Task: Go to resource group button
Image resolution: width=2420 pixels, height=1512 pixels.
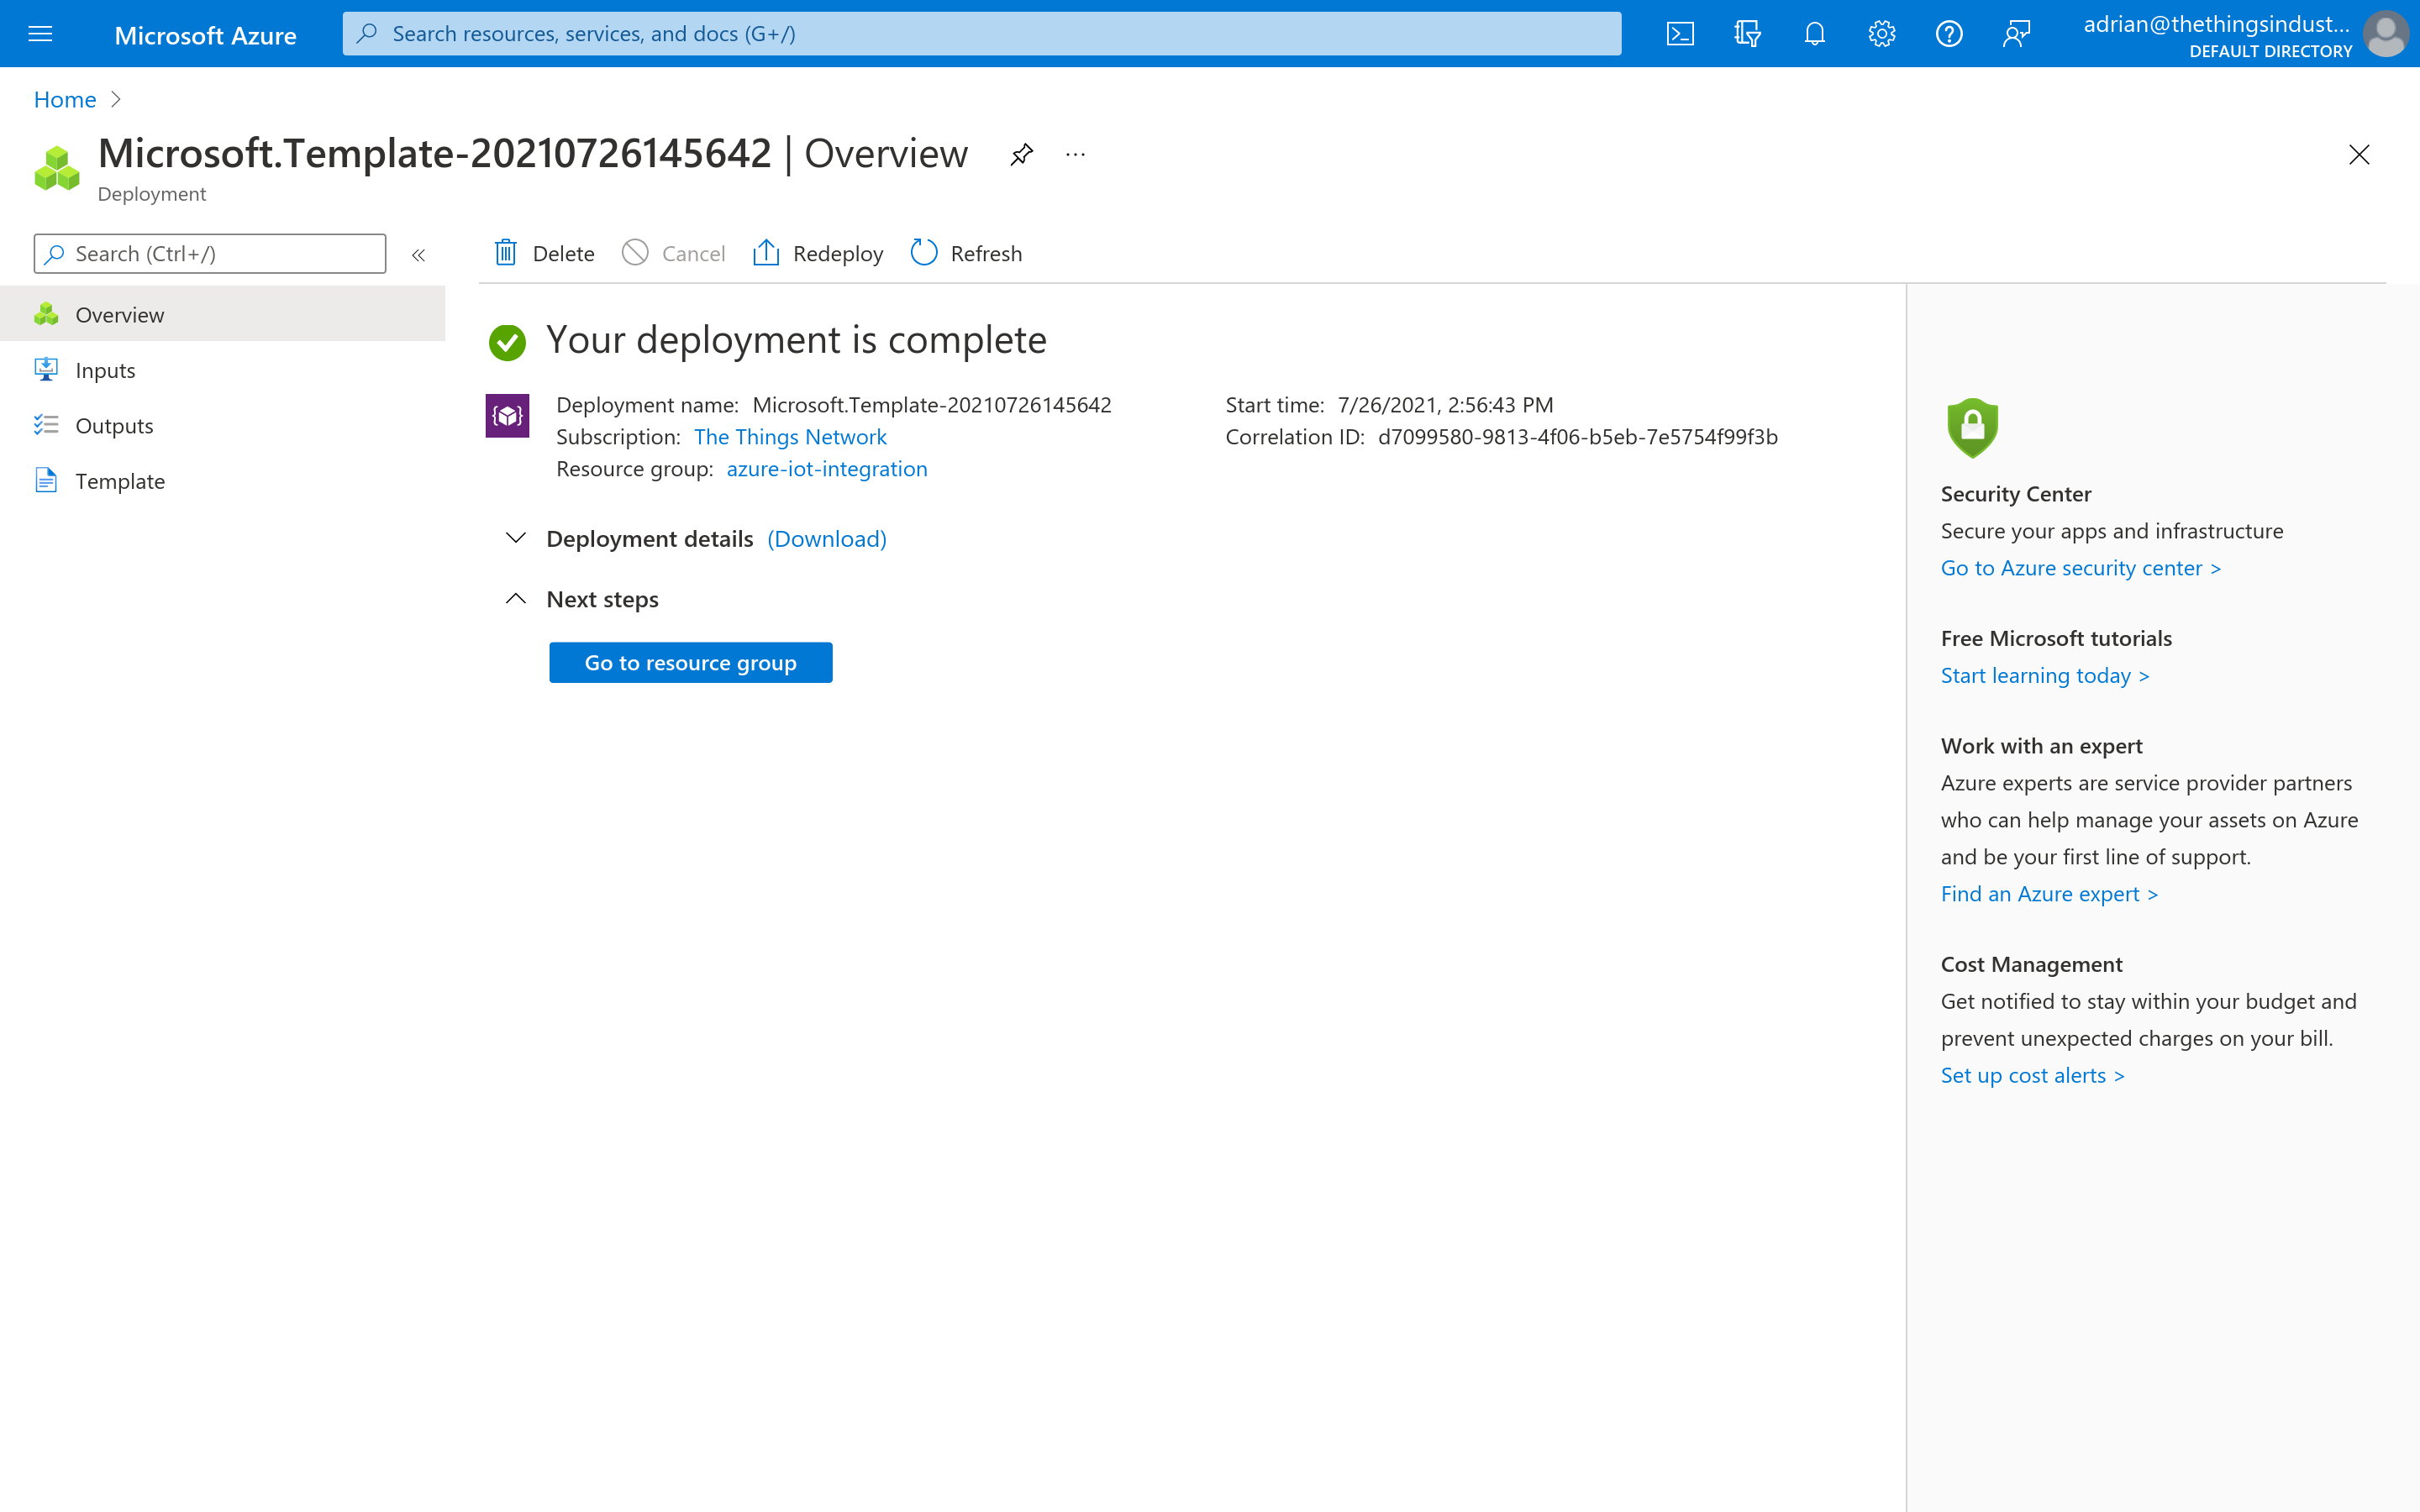Action: 690,660
